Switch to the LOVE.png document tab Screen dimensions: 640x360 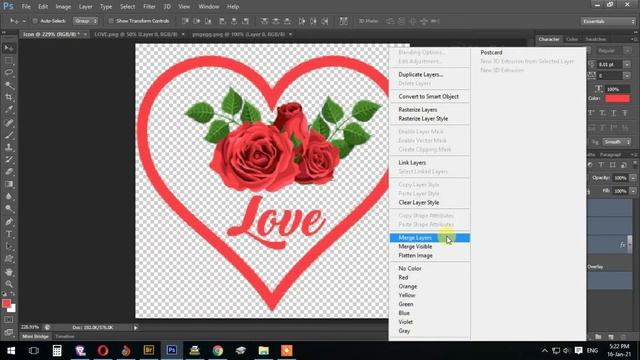[136, 34]
